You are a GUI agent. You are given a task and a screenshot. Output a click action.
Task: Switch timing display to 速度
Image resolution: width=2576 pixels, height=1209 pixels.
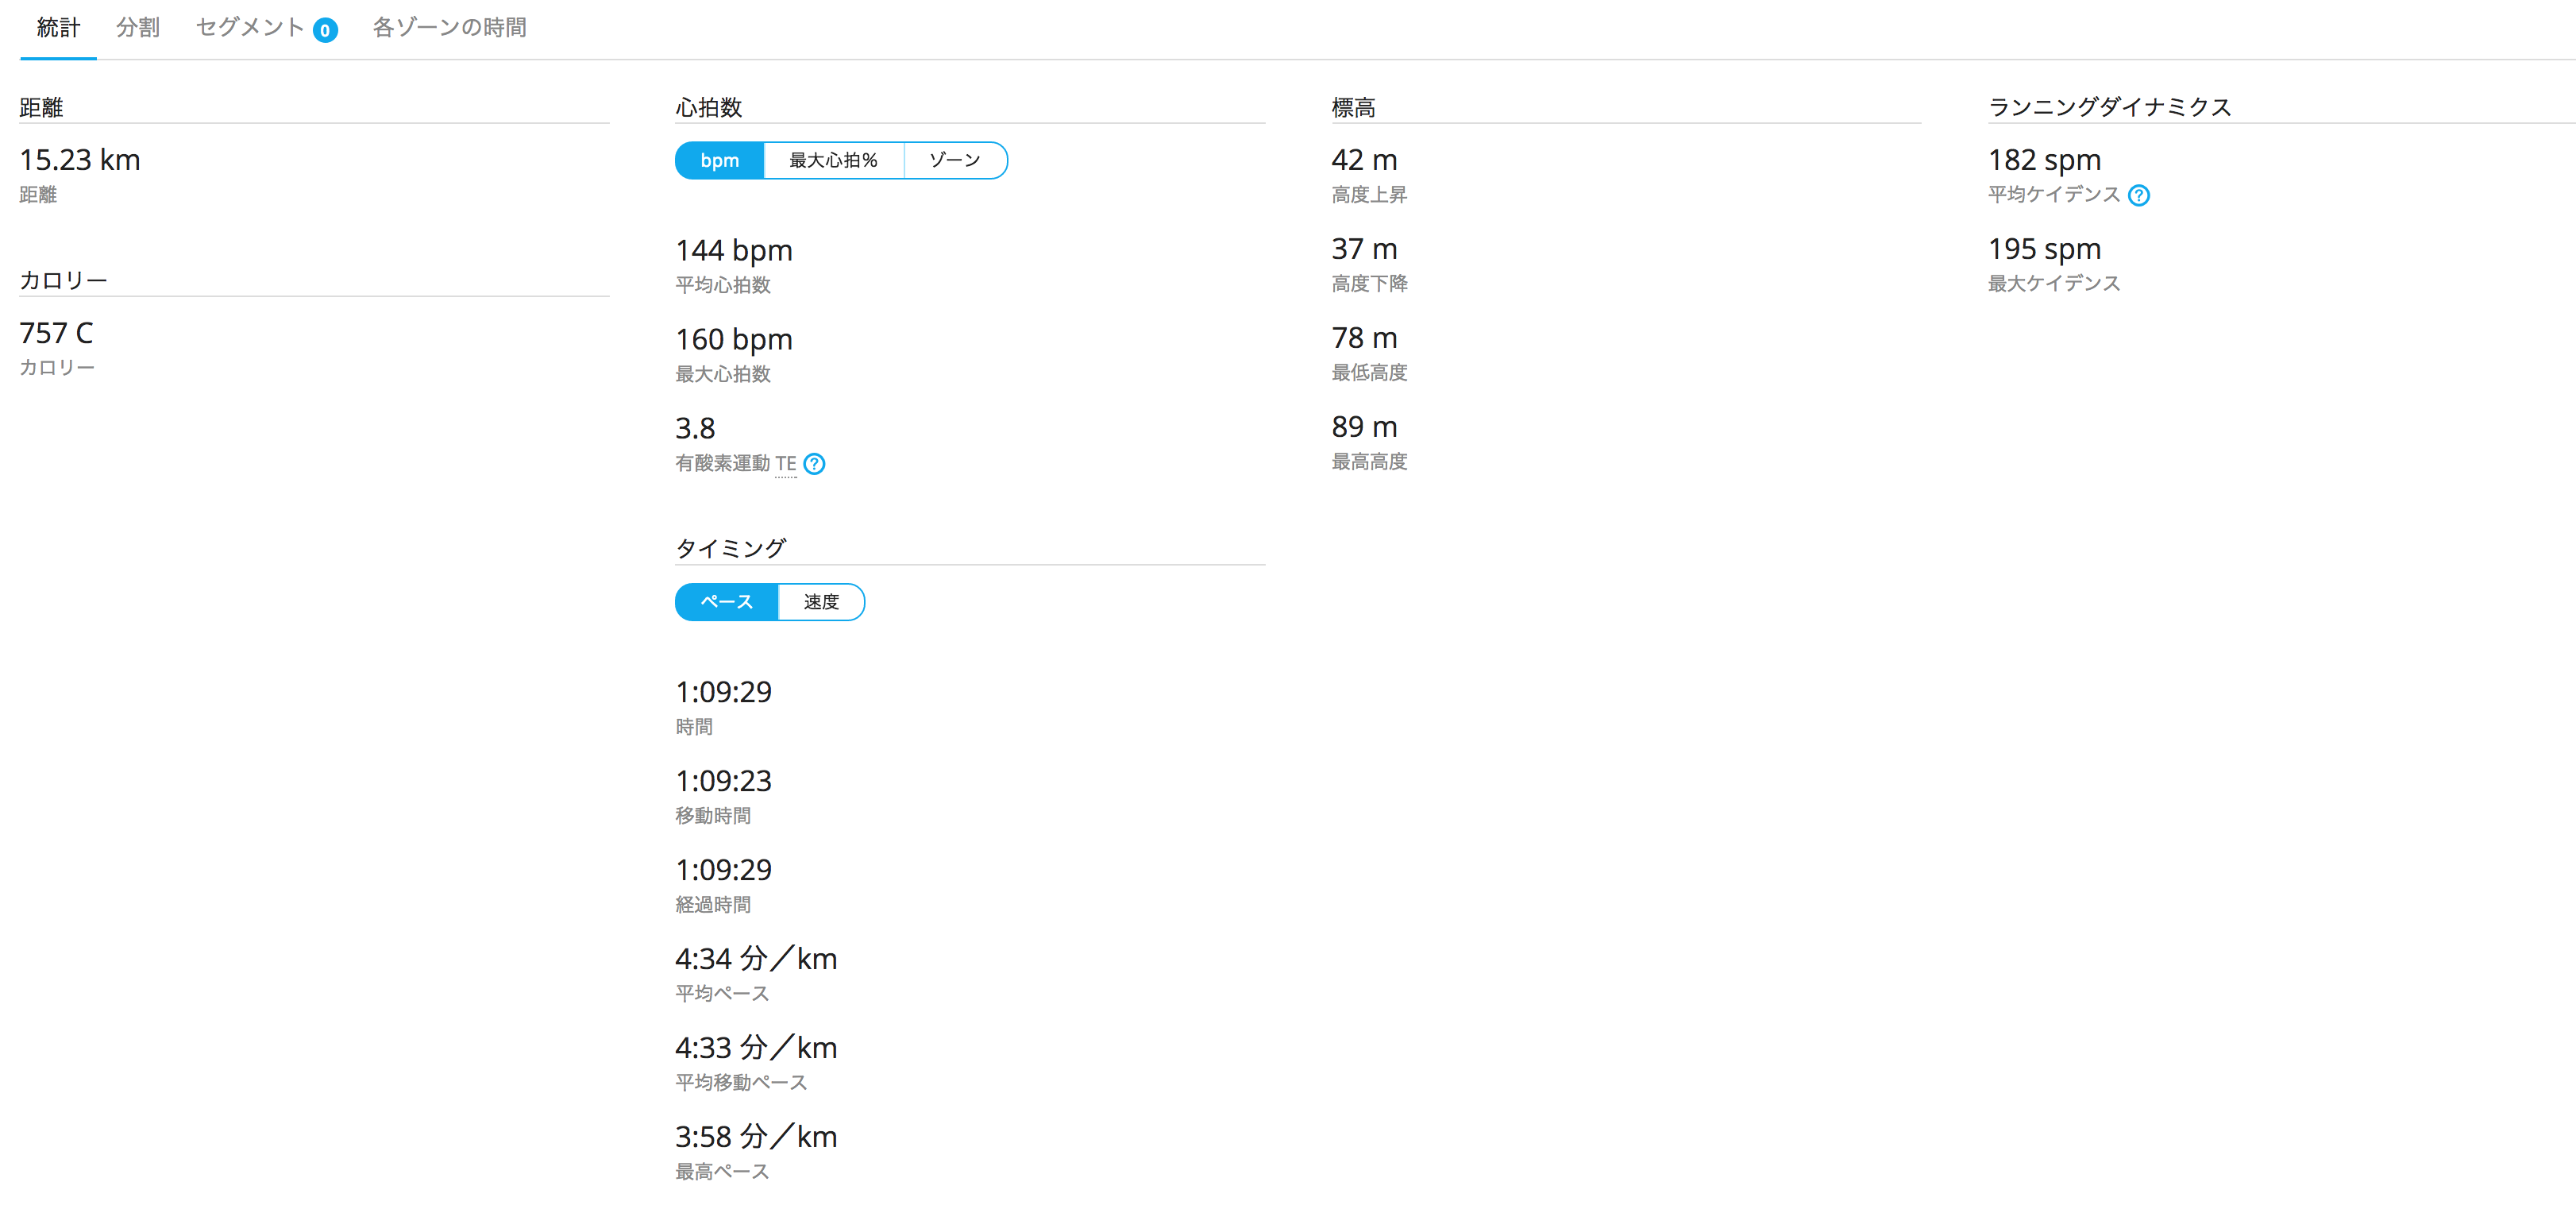(x=821, y=602)
